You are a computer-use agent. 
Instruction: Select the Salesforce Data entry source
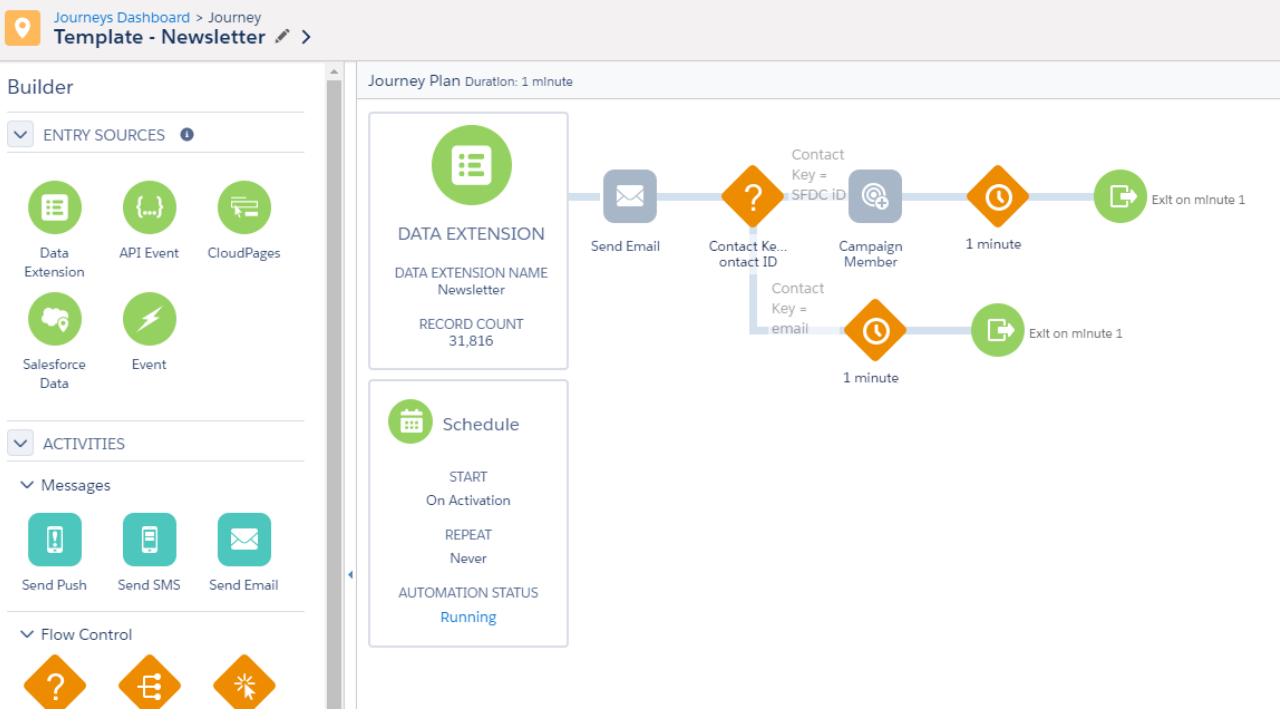point(55,319)
